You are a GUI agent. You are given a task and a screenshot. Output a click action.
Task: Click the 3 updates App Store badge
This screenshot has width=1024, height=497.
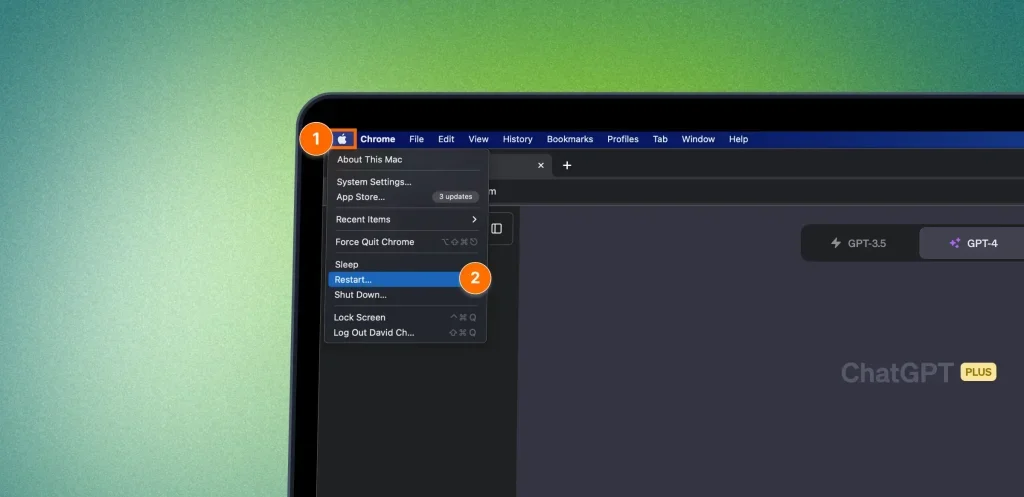coord(455,197)
